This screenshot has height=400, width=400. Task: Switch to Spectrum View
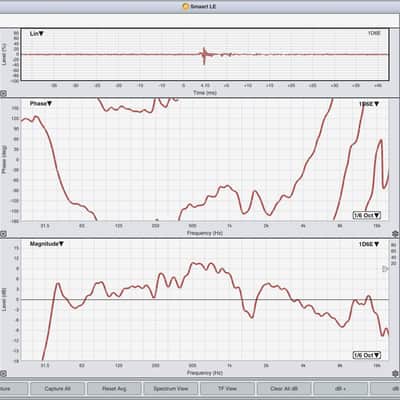click(171, 389)
